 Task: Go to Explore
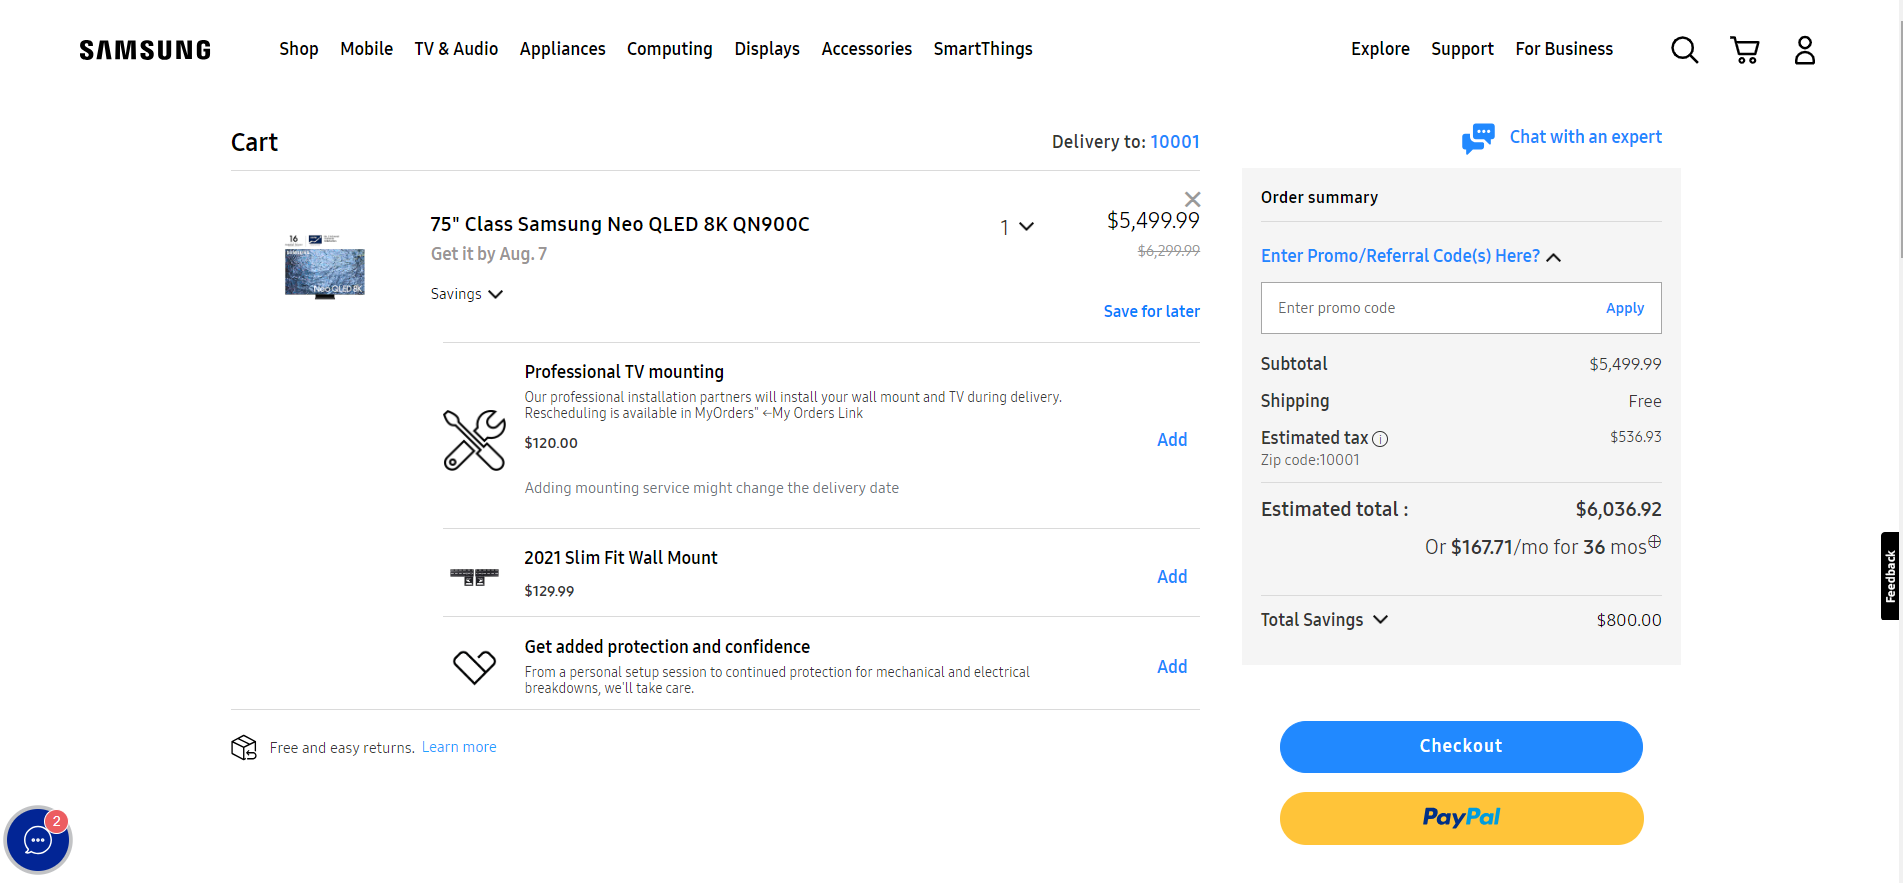pyautogui.click(x=1380, y=49)
